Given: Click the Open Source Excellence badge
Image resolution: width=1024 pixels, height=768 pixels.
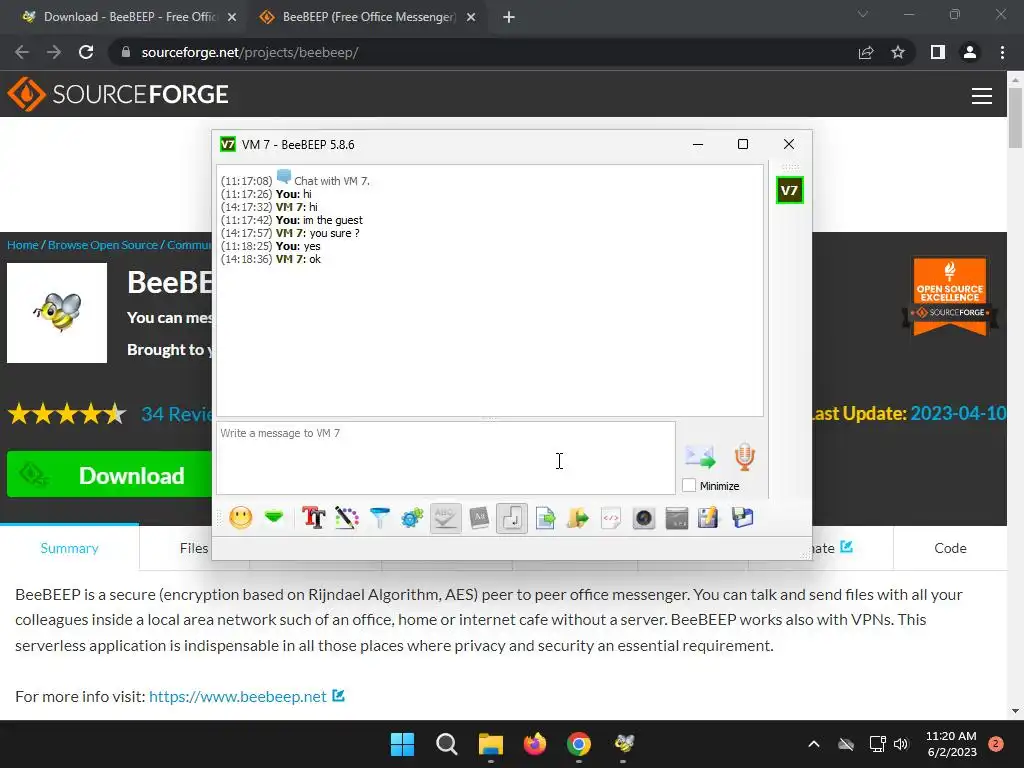Looking at the screenshot, I should (950, 296).
